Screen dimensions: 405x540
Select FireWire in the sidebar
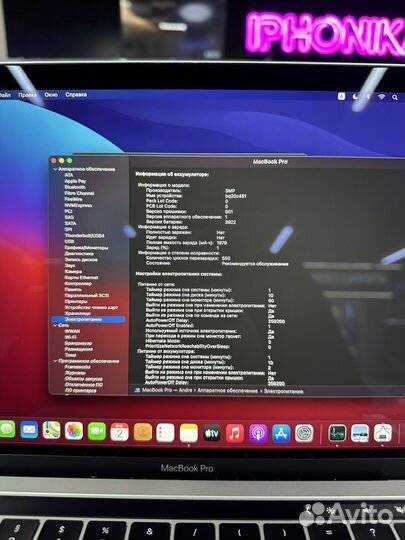[x=74, y=199]
